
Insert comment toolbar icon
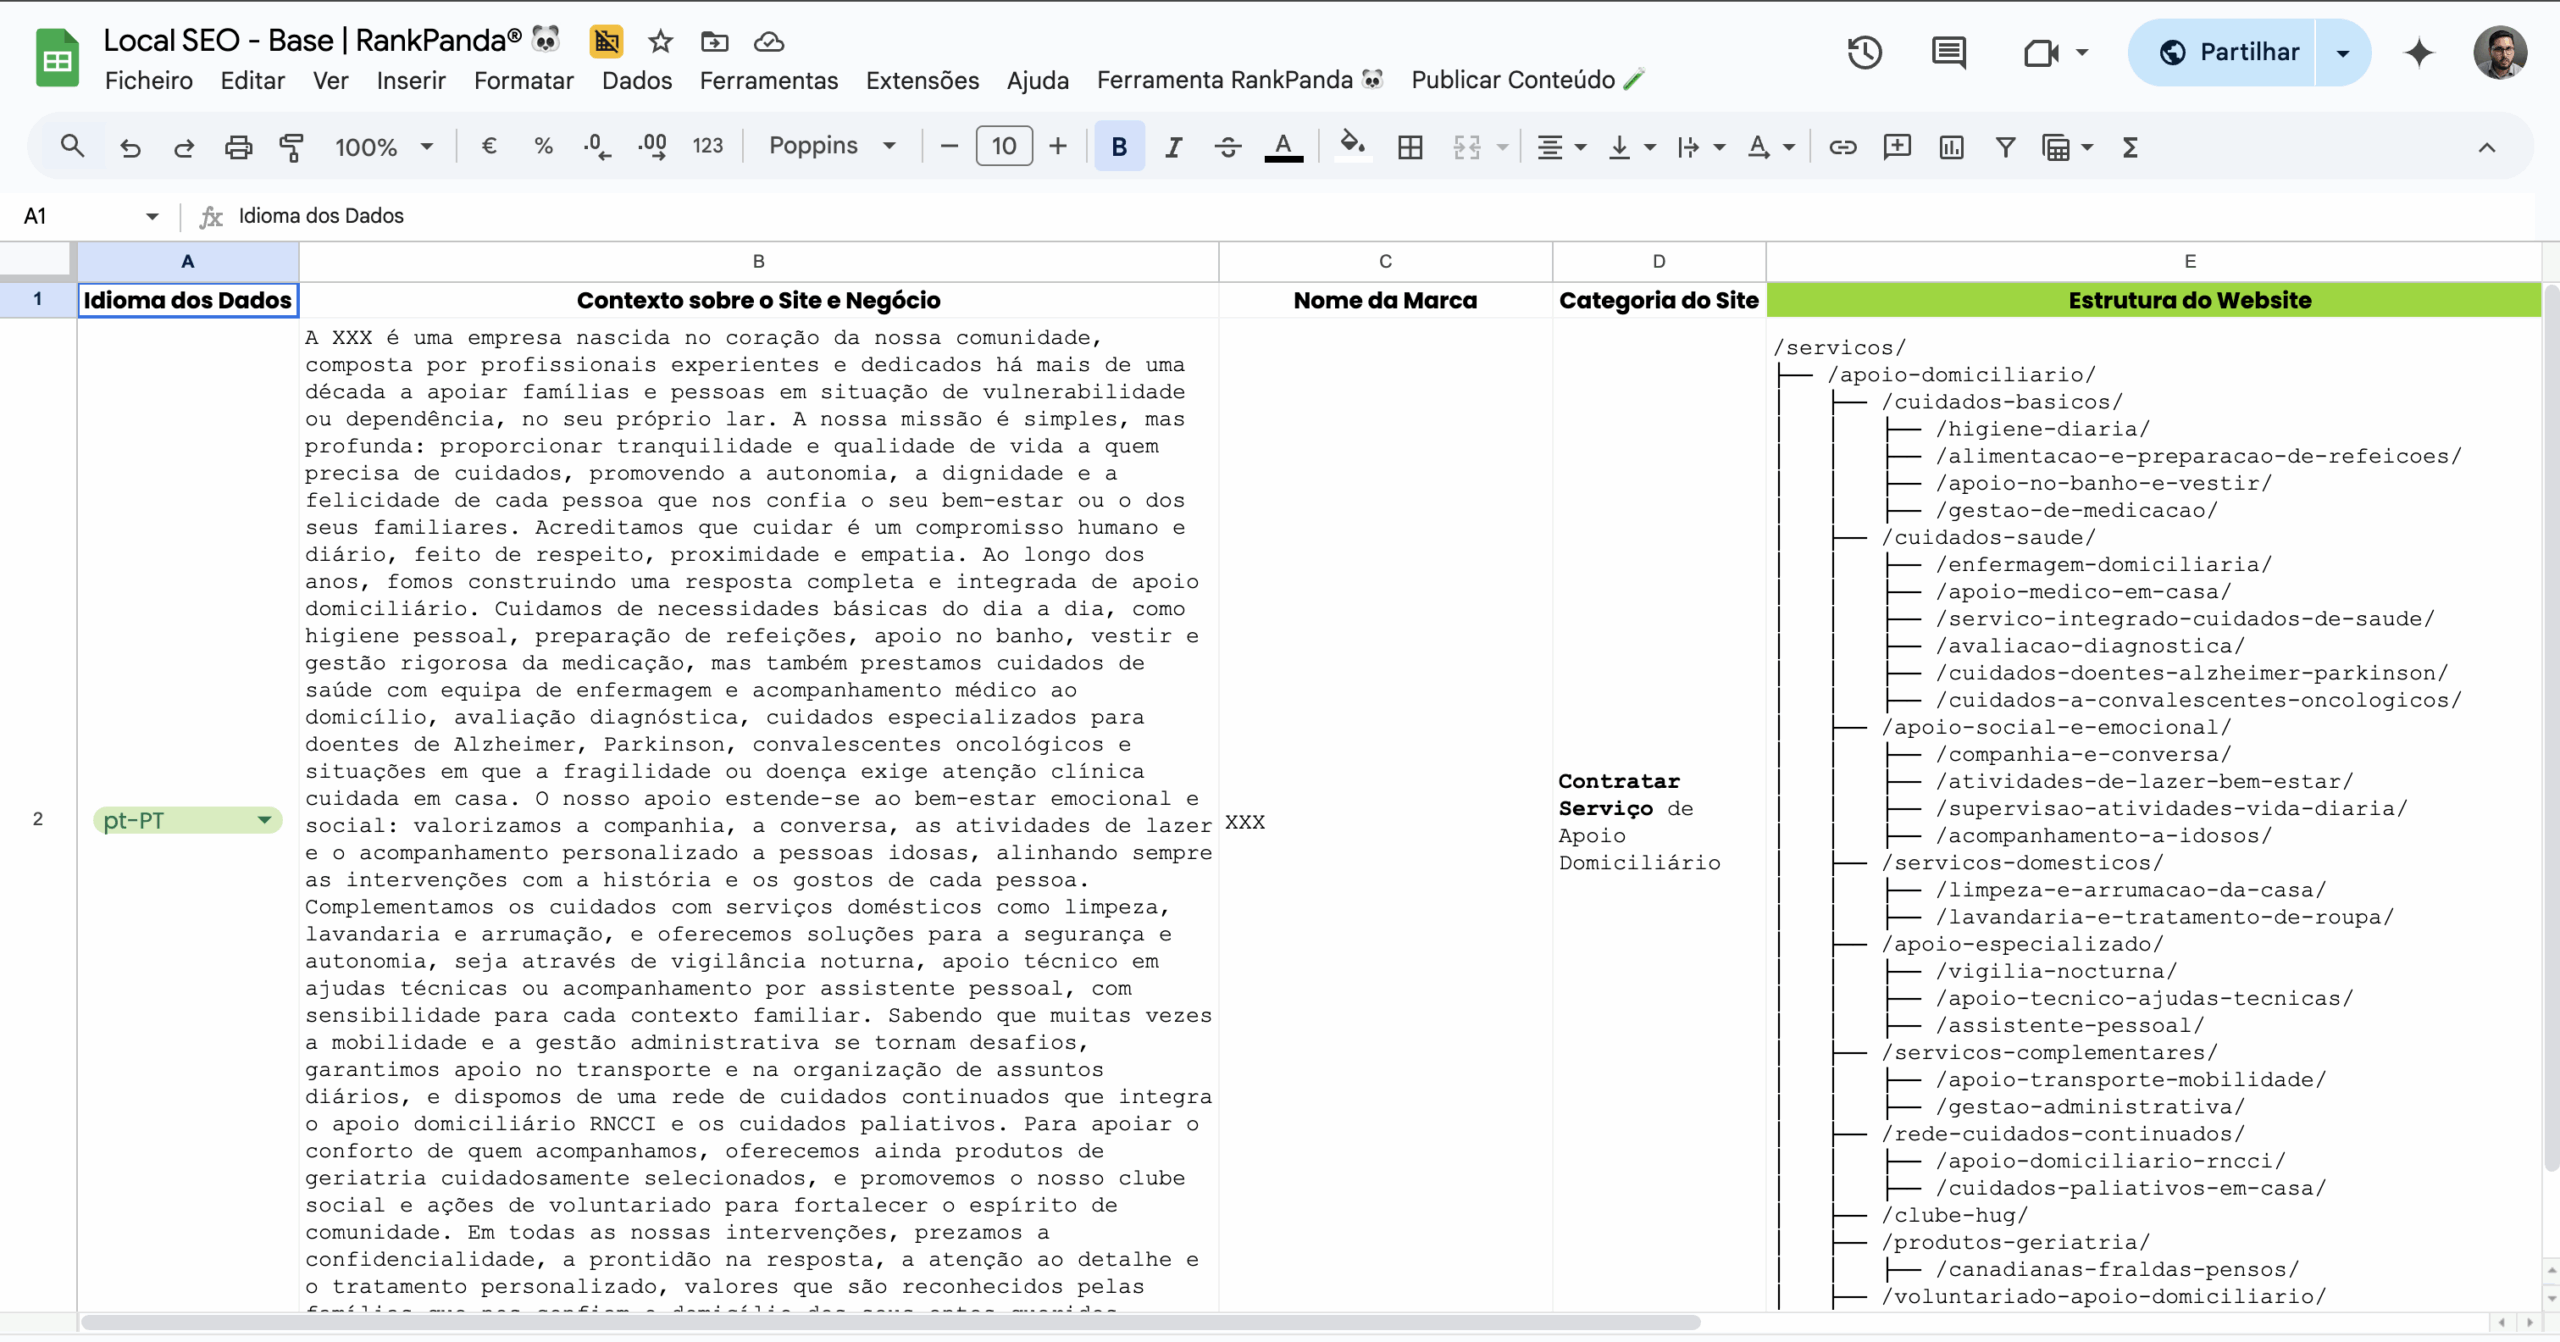[1896, 147]
